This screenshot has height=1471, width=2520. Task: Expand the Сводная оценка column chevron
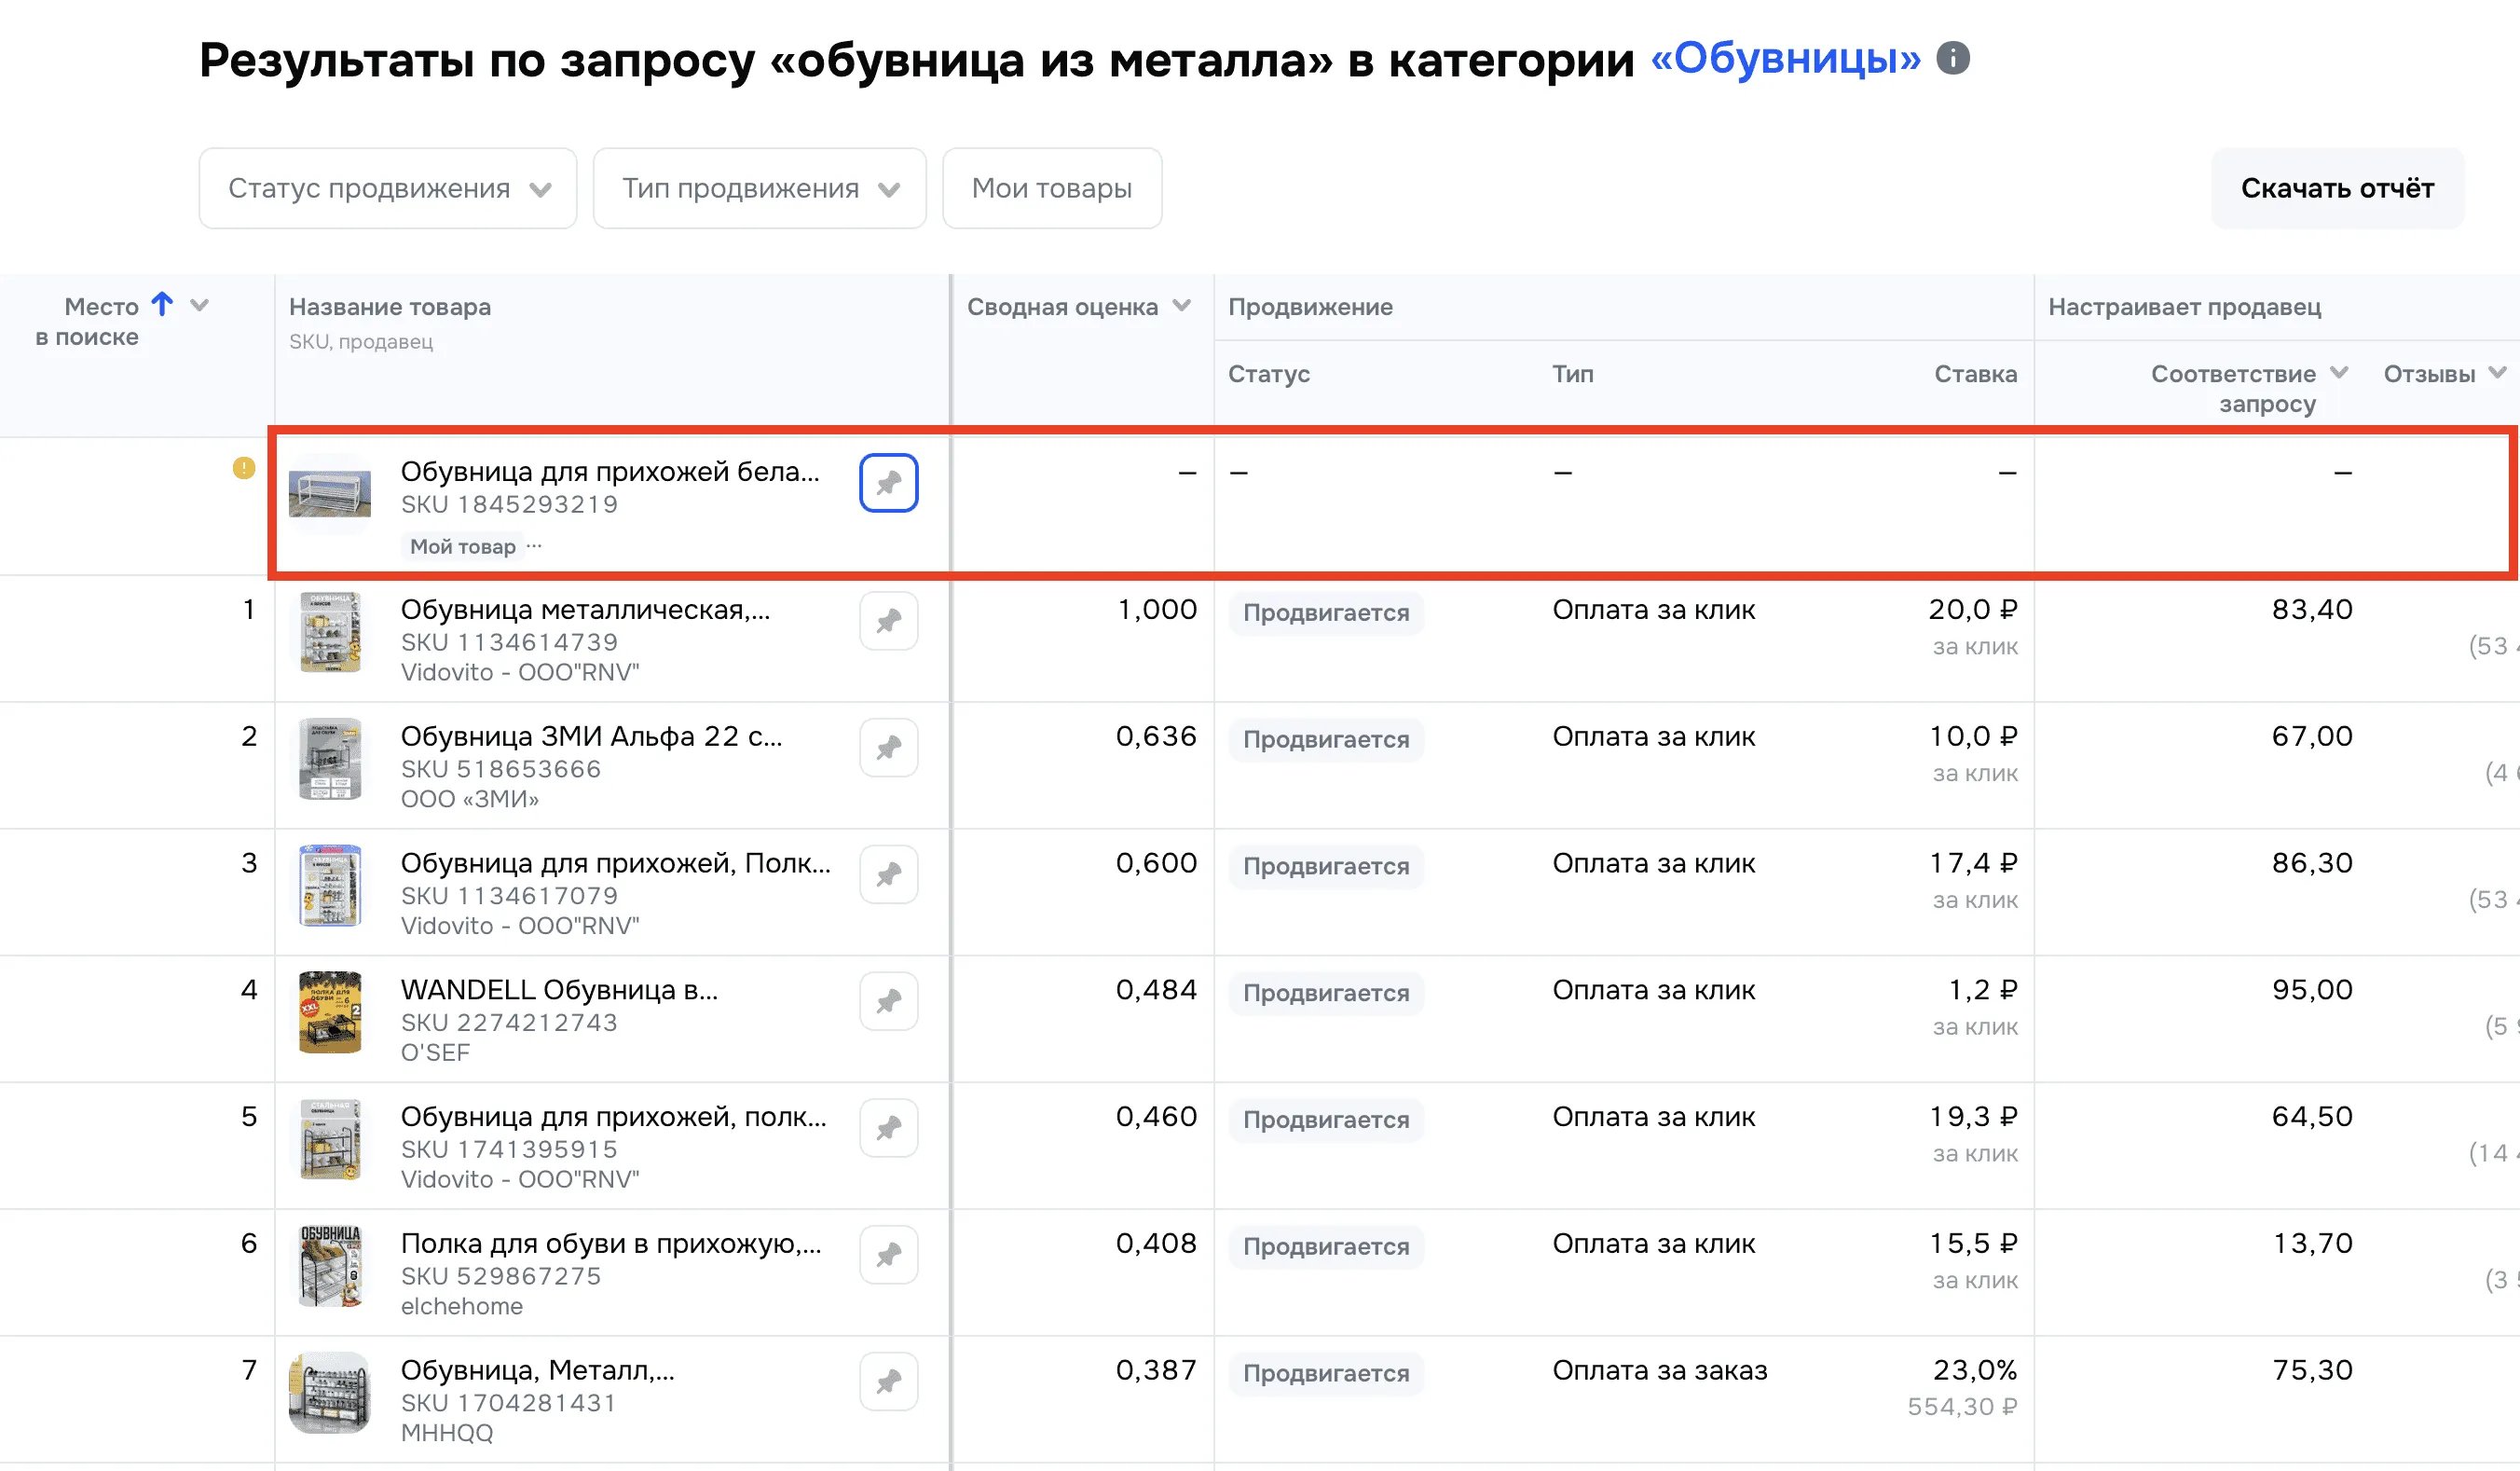[1182, 306]
